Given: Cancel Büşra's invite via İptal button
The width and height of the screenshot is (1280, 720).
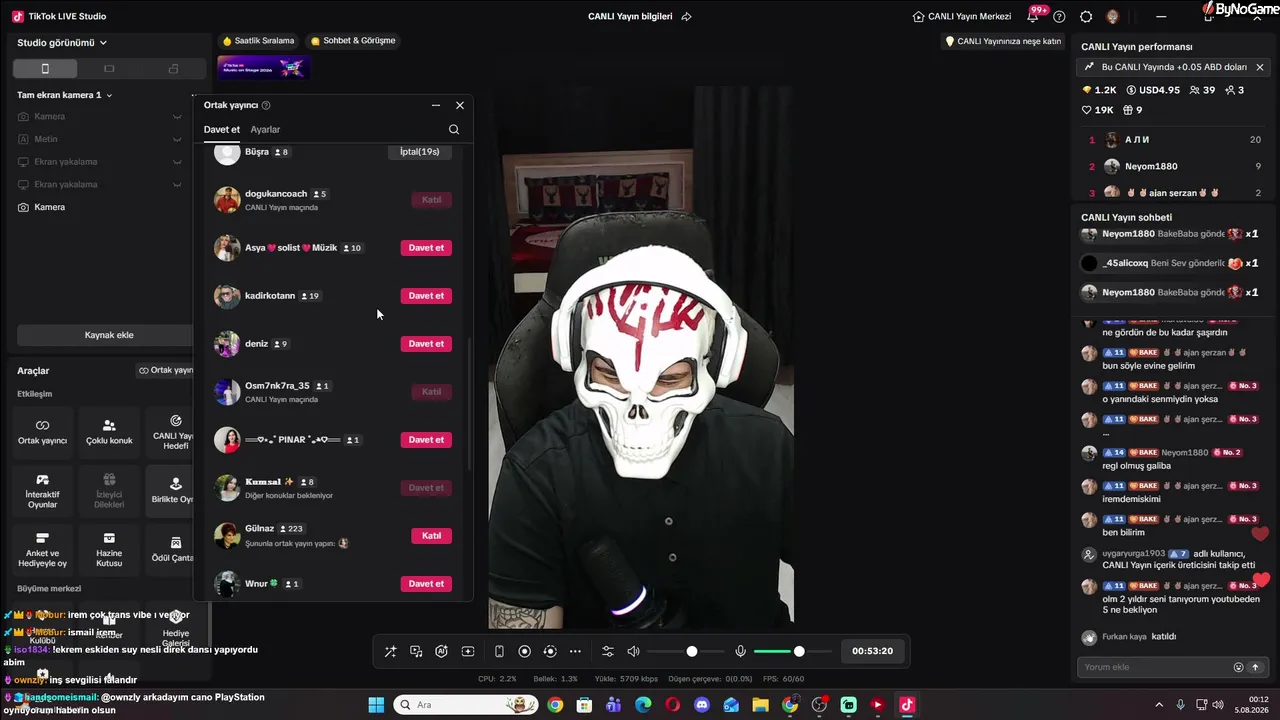Looking at the screenshot, I should 420,152.
